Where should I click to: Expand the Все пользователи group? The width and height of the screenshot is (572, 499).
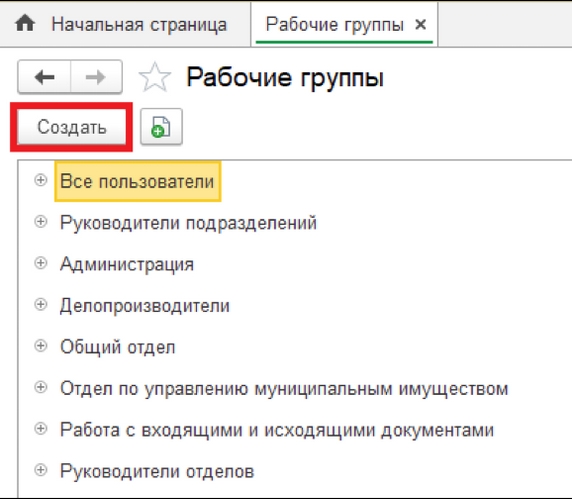point(40,180)
